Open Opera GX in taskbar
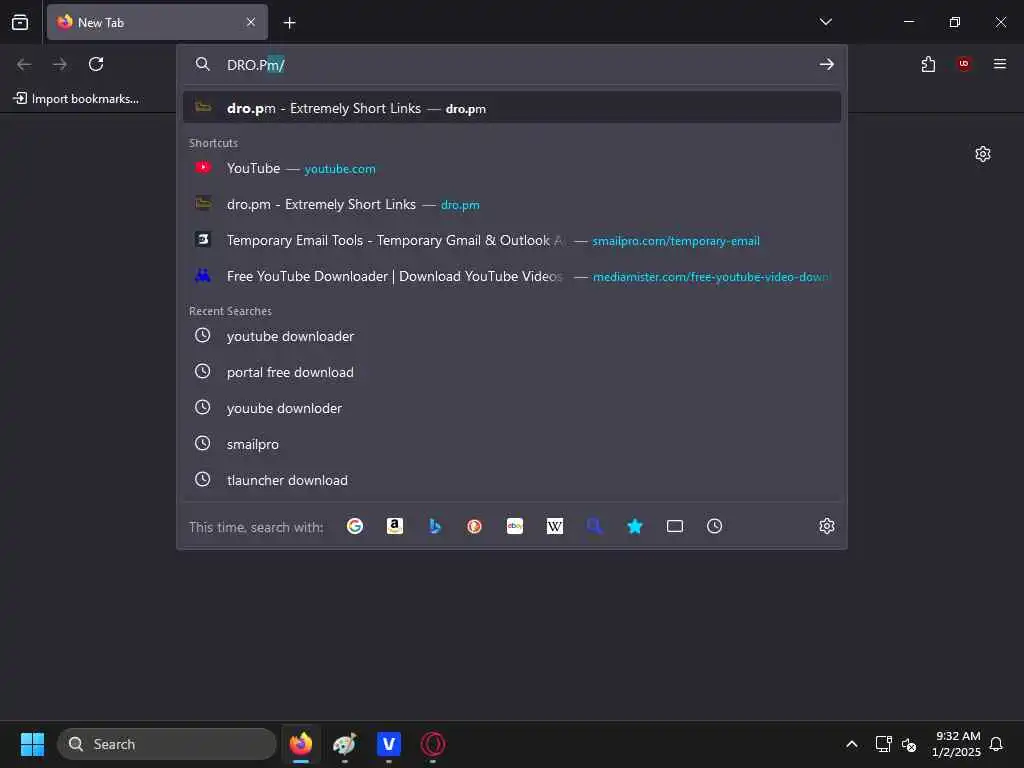Viewport: 1024px width, 768px height. (432, 744)
